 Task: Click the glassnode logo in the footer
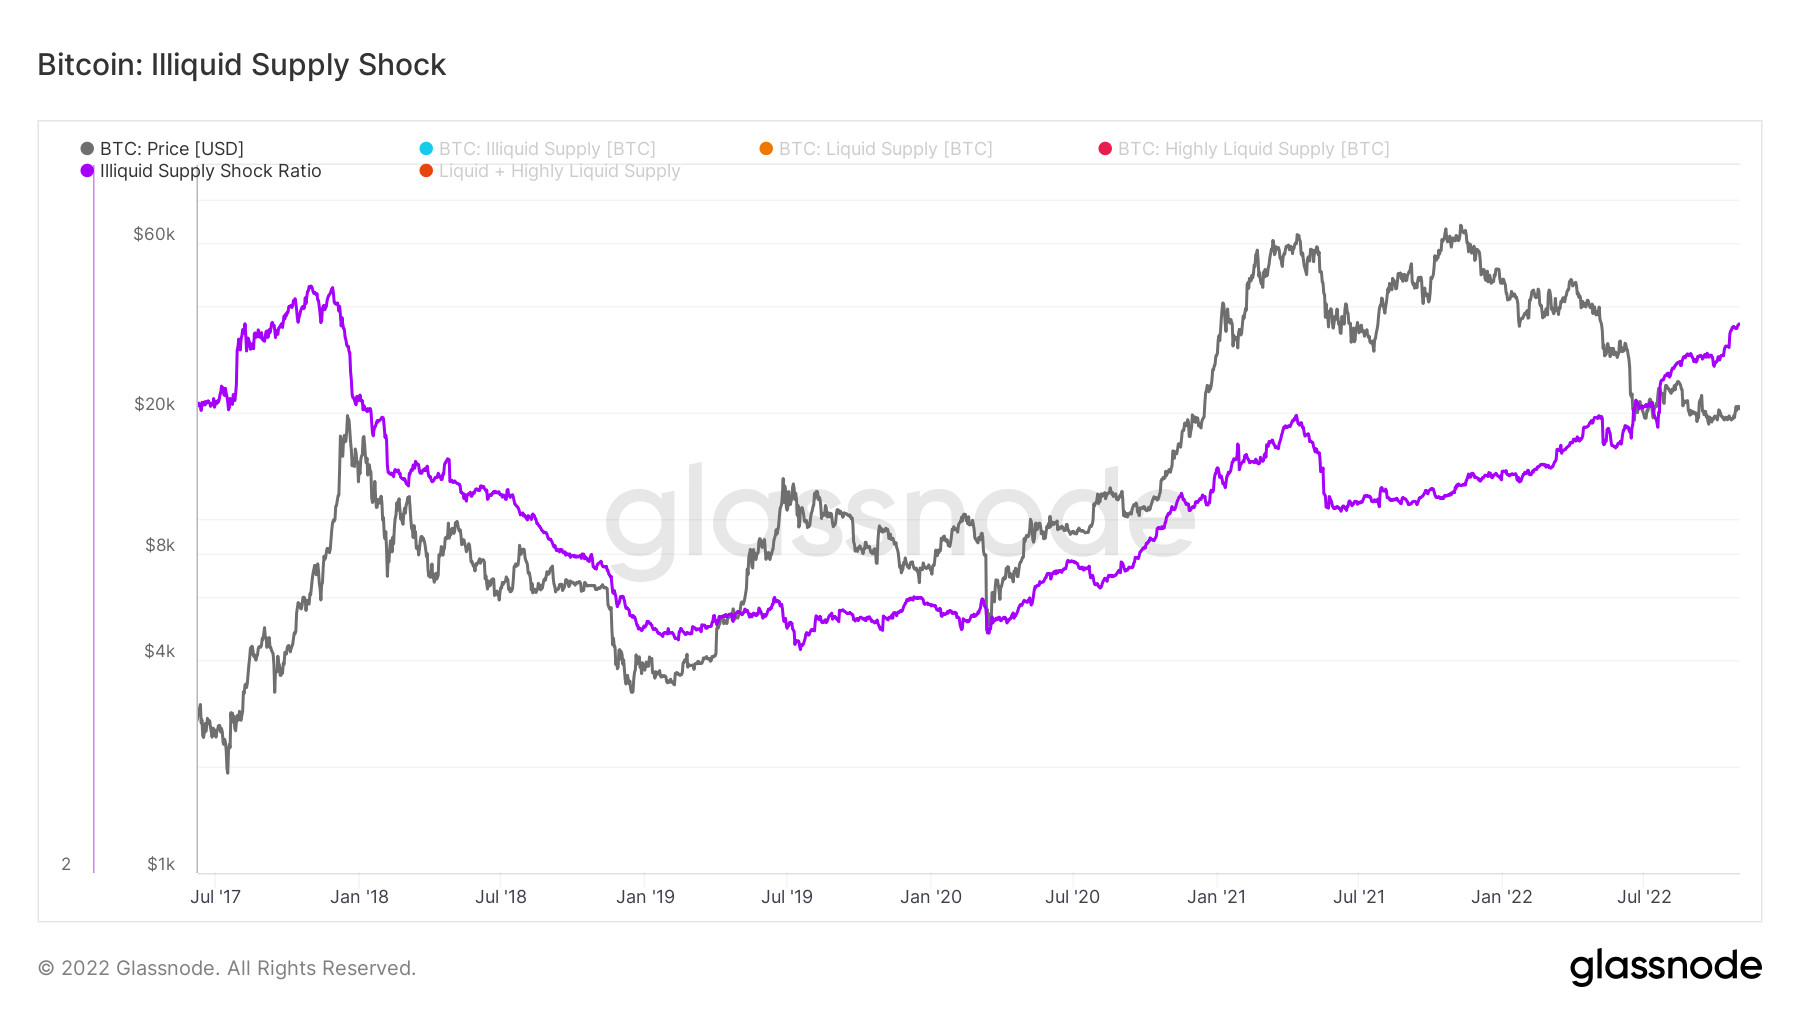pos(1665,967)
